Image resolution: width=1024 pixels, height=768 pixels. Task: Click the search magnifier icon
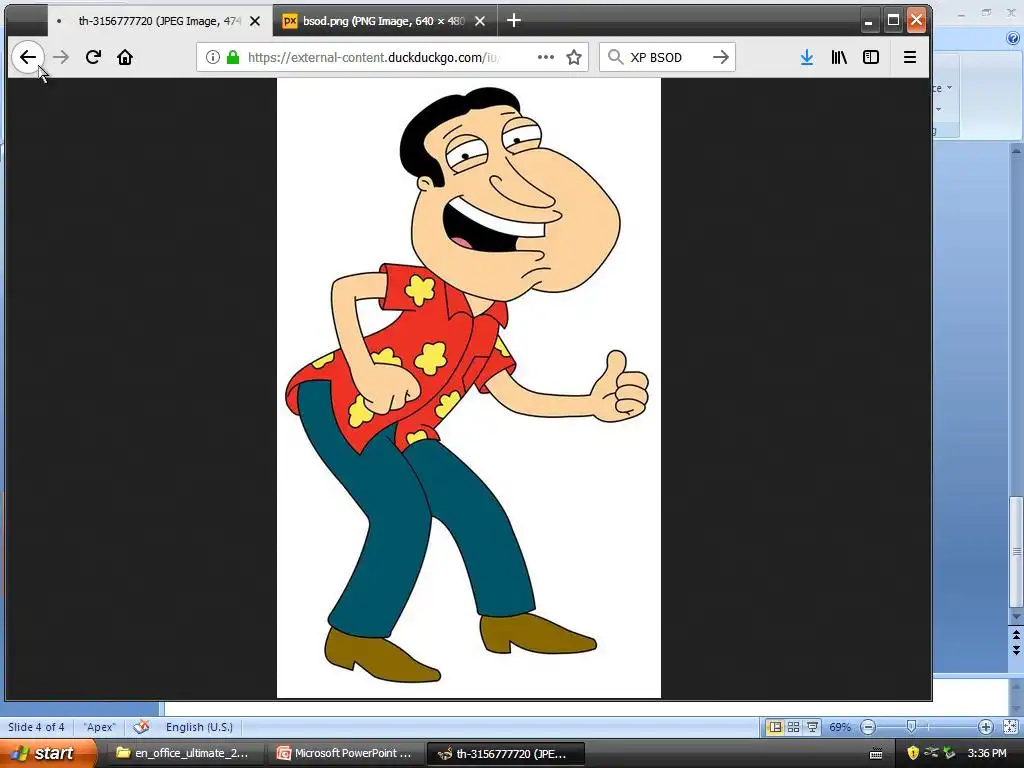(x=615, y=57)
